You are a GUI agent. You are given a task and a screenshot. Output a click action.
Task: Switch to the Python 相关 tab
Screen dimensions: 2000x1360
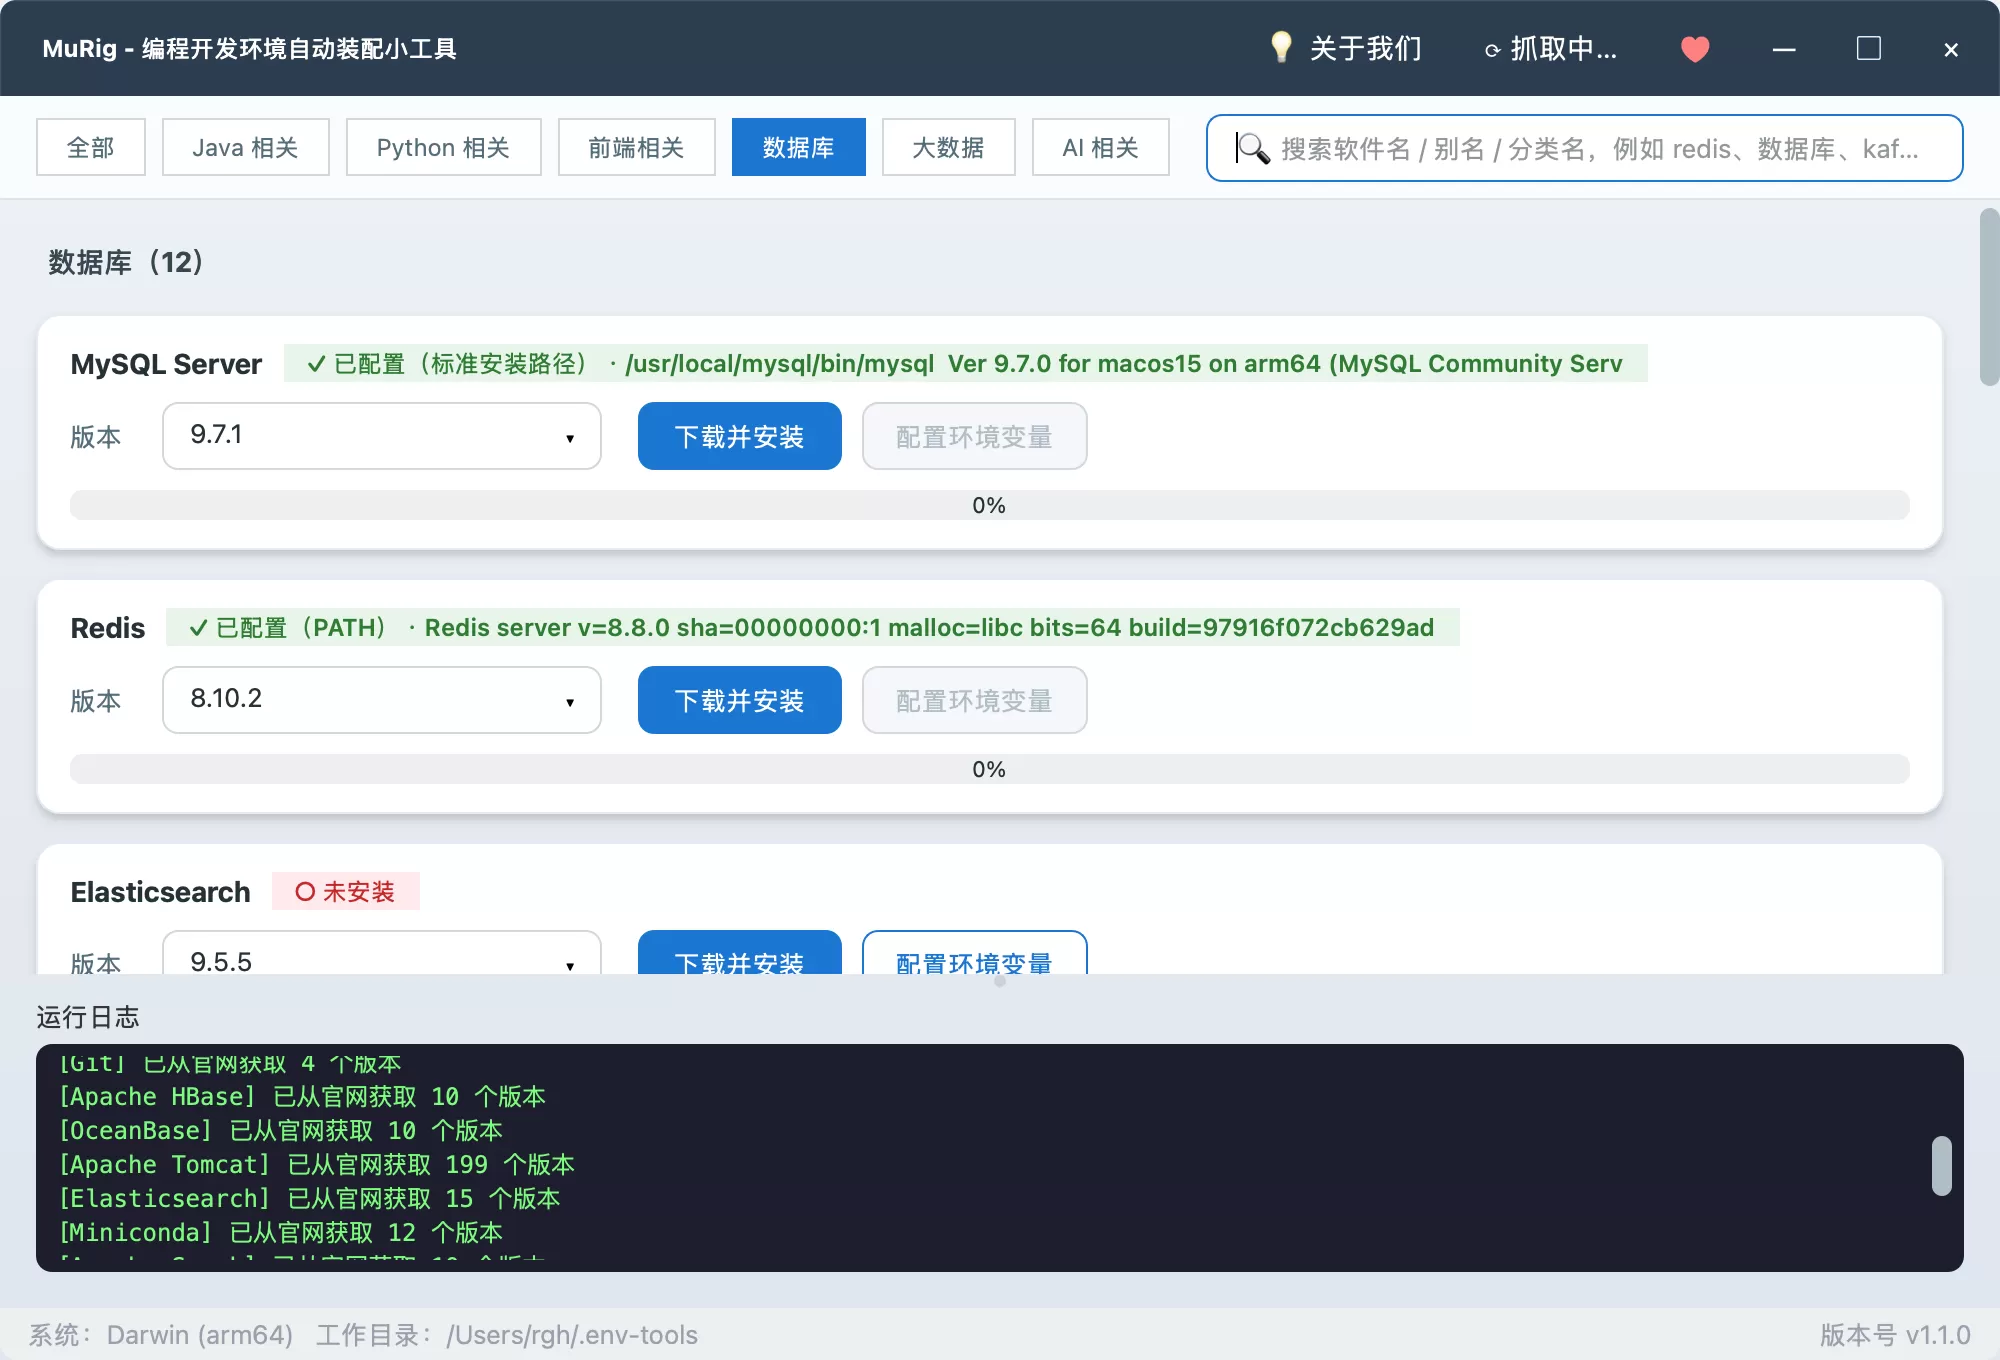click(x=444, y=147)
